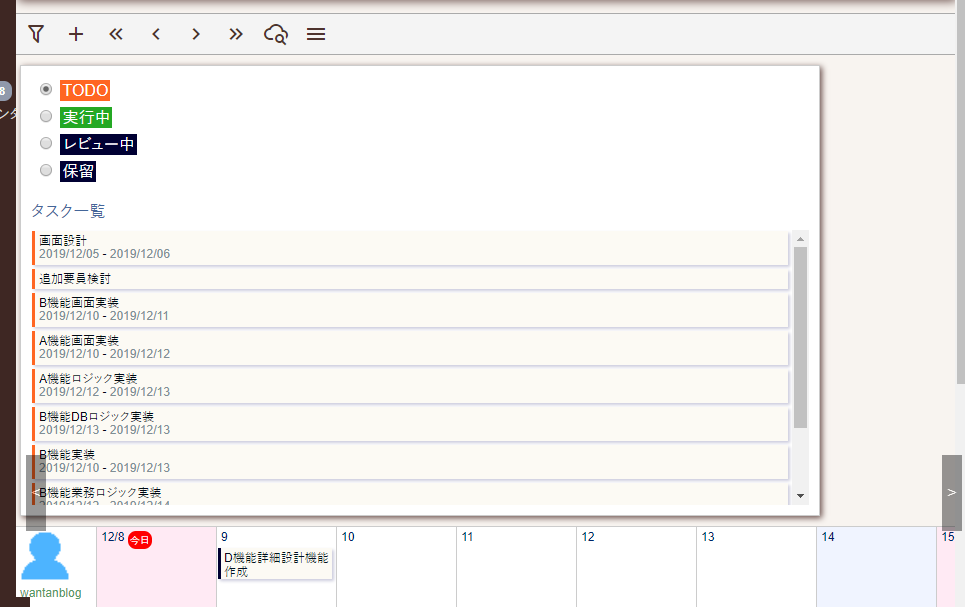Select the calendar day 10 cell
This screenshot has width=965, height=607.
pyautogui.click(x=396, y=566)
